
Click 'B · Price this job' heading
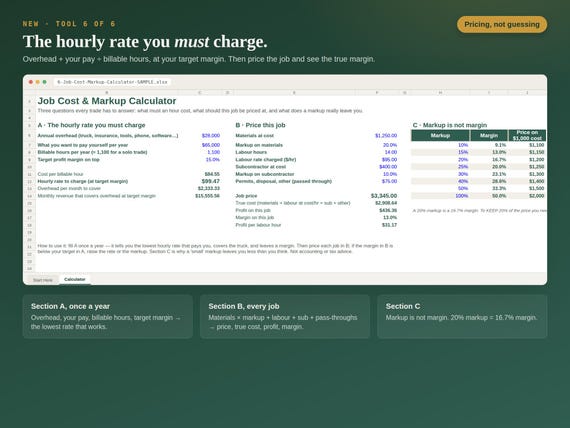click(260, 125)
